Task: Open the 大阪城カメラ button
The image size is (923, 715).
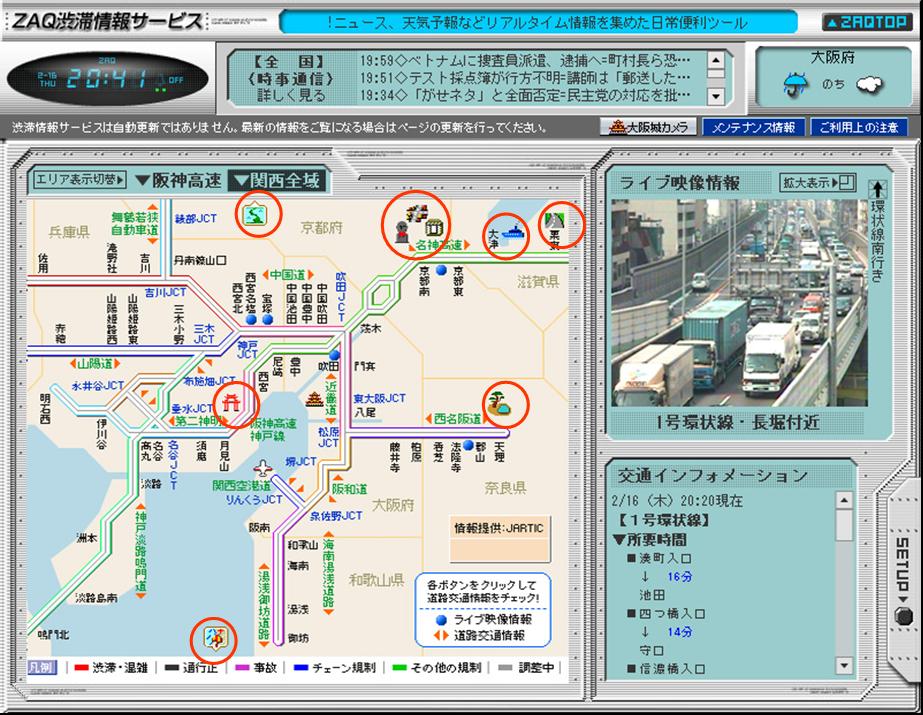Action: 649,127
